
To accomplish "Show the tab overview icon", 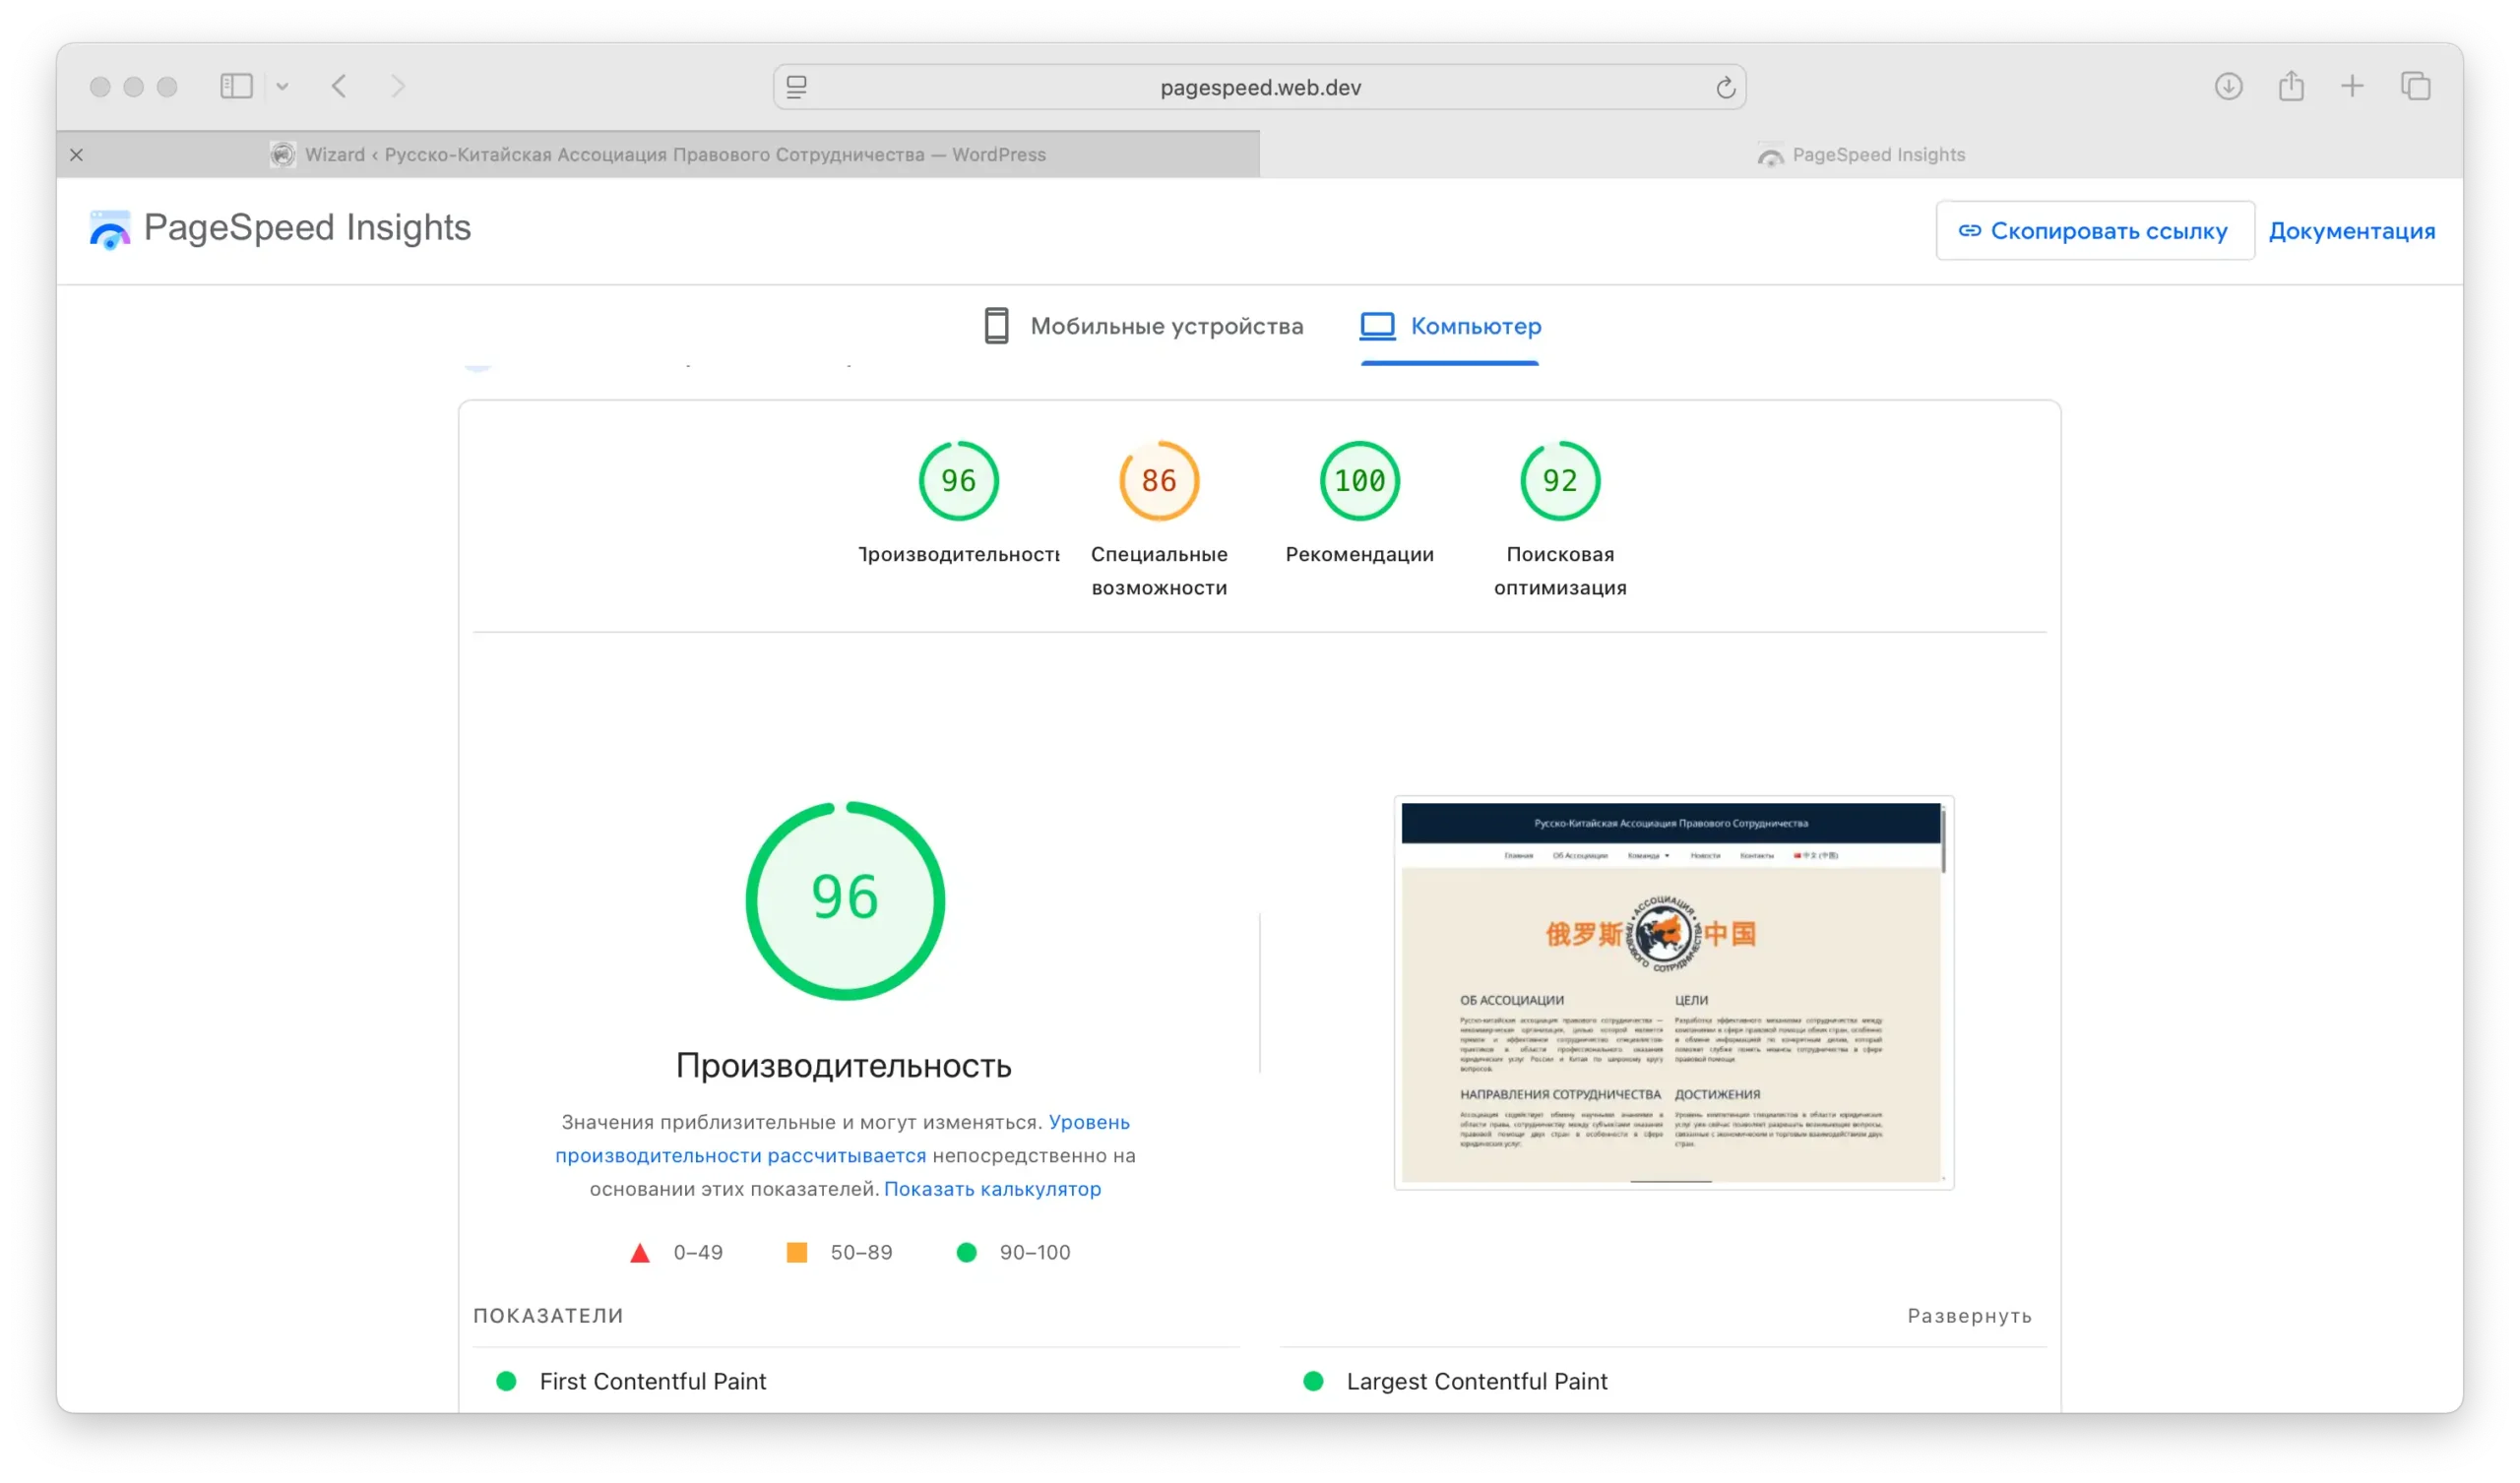I will click(x=2416, y=86).
